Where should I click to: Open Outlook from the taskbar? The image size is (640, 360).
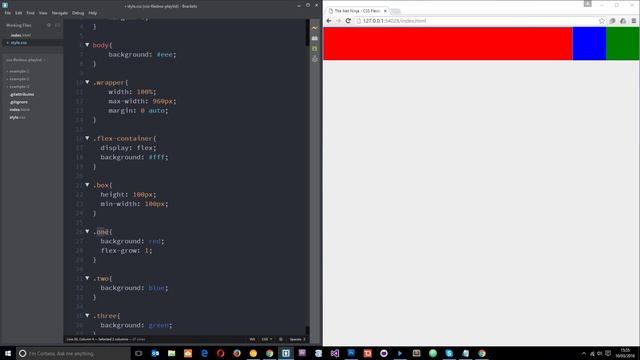click(x=155, y=353)
